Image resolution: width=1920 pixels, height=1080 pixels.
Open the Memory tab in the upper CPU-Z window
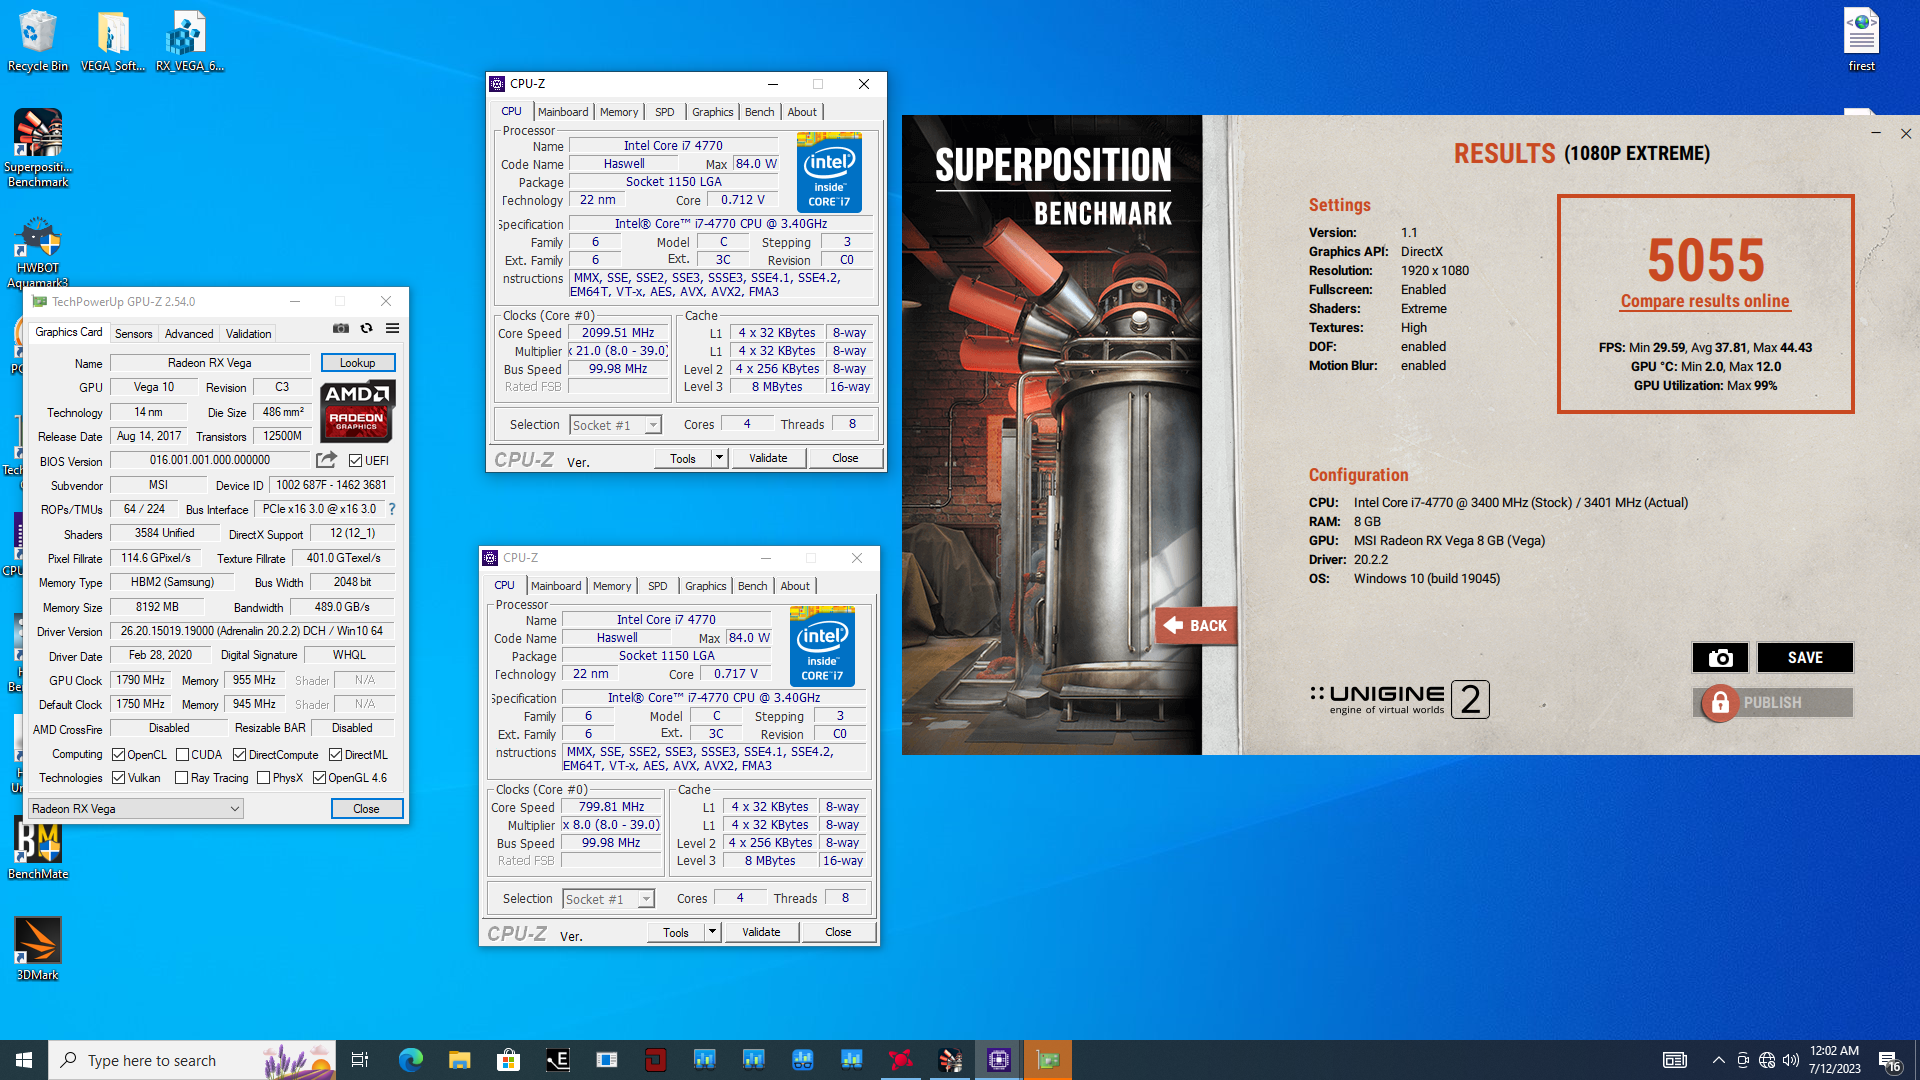(x=619, y=112)
